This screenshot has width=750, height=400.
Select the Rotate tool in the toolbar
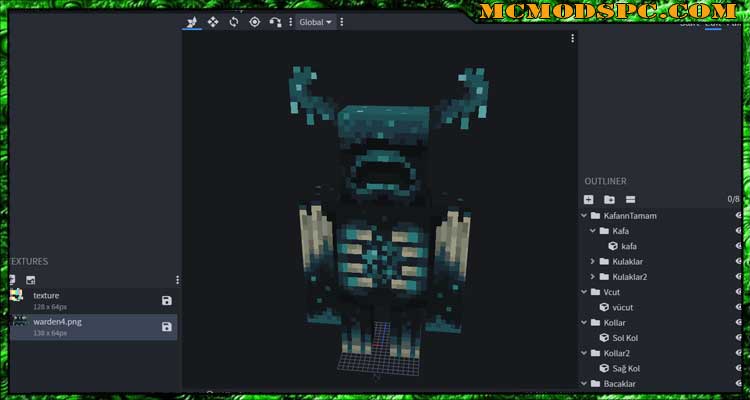coord(233,22)
